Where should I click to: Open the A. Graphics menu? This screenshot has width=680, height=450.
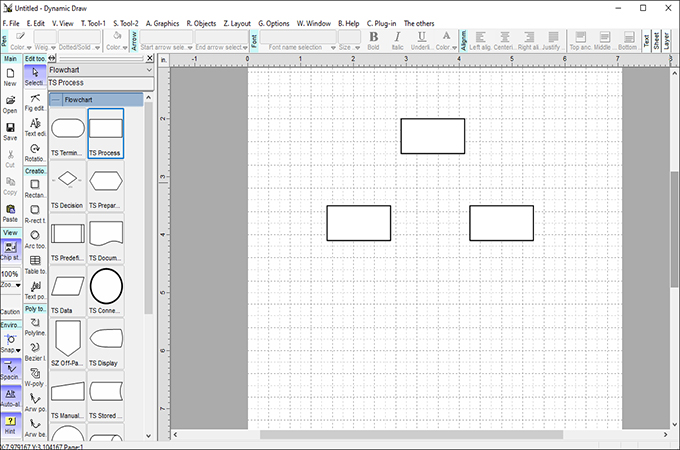(x=162, y=23)
